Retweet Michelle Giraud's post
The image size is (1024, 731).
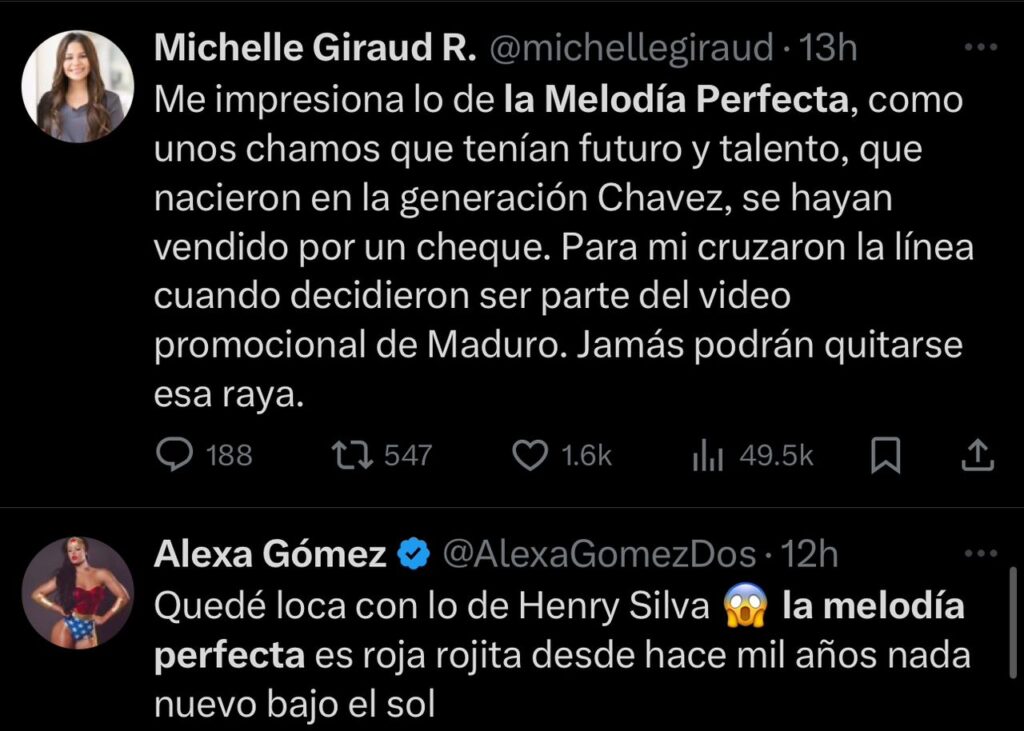[352, 456]
